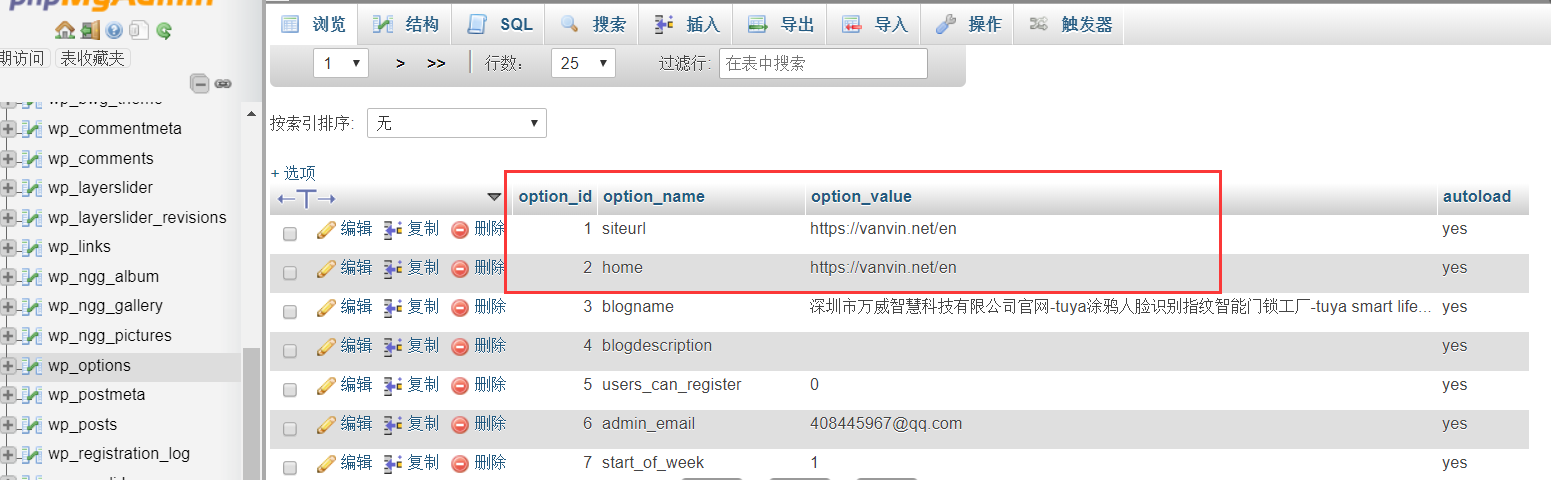The width and height of the screenshot is (1551, 480).
Task: Sort by option_name column header
Action: point(653,196)
